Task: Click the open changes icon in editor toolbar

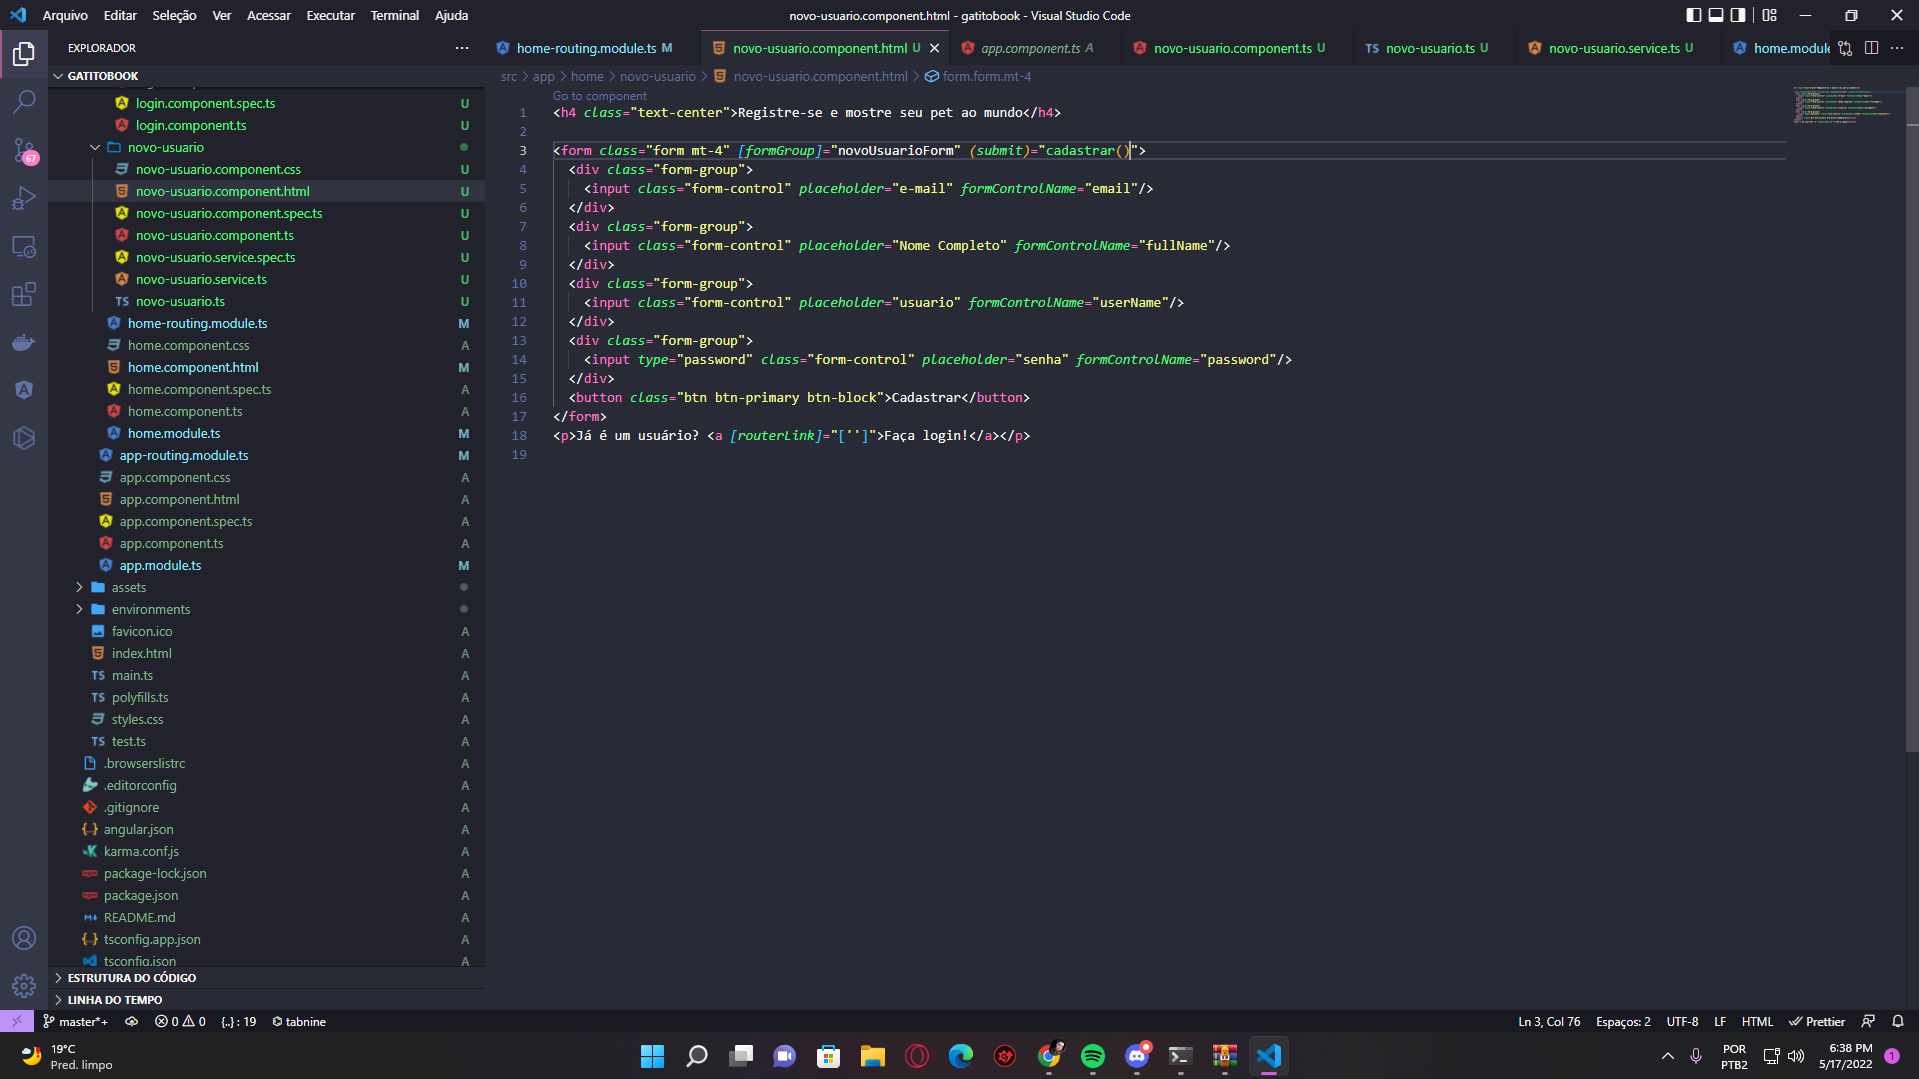Action: 1845,48
